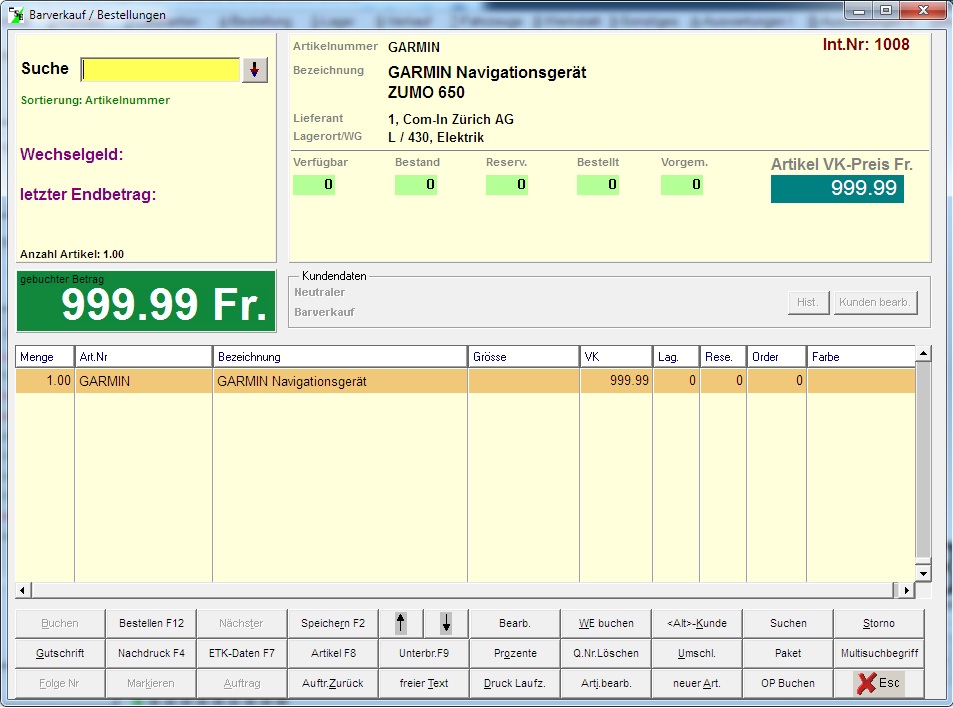Click the OP Buchen button
The width and height of the screenshot is (953, 708).
788,683
